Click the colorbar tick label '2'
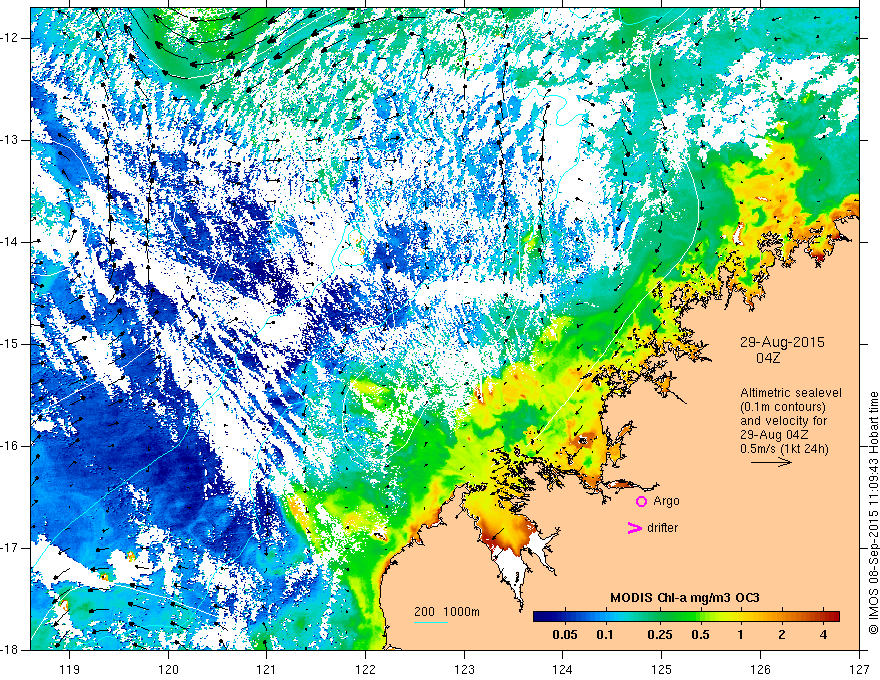Screen dimensions: 880x680 [x=782, y=635]
